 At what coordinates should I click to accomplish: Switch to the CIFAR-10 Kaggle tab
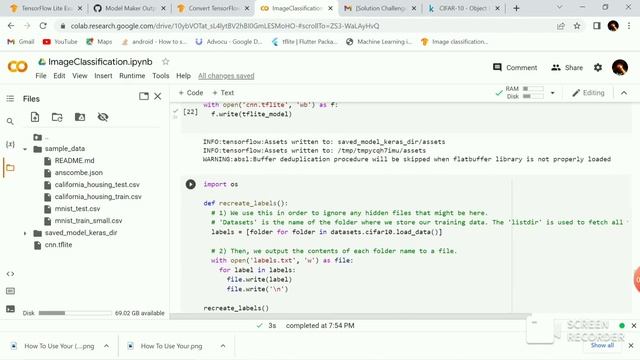click(x=463, y=8)
